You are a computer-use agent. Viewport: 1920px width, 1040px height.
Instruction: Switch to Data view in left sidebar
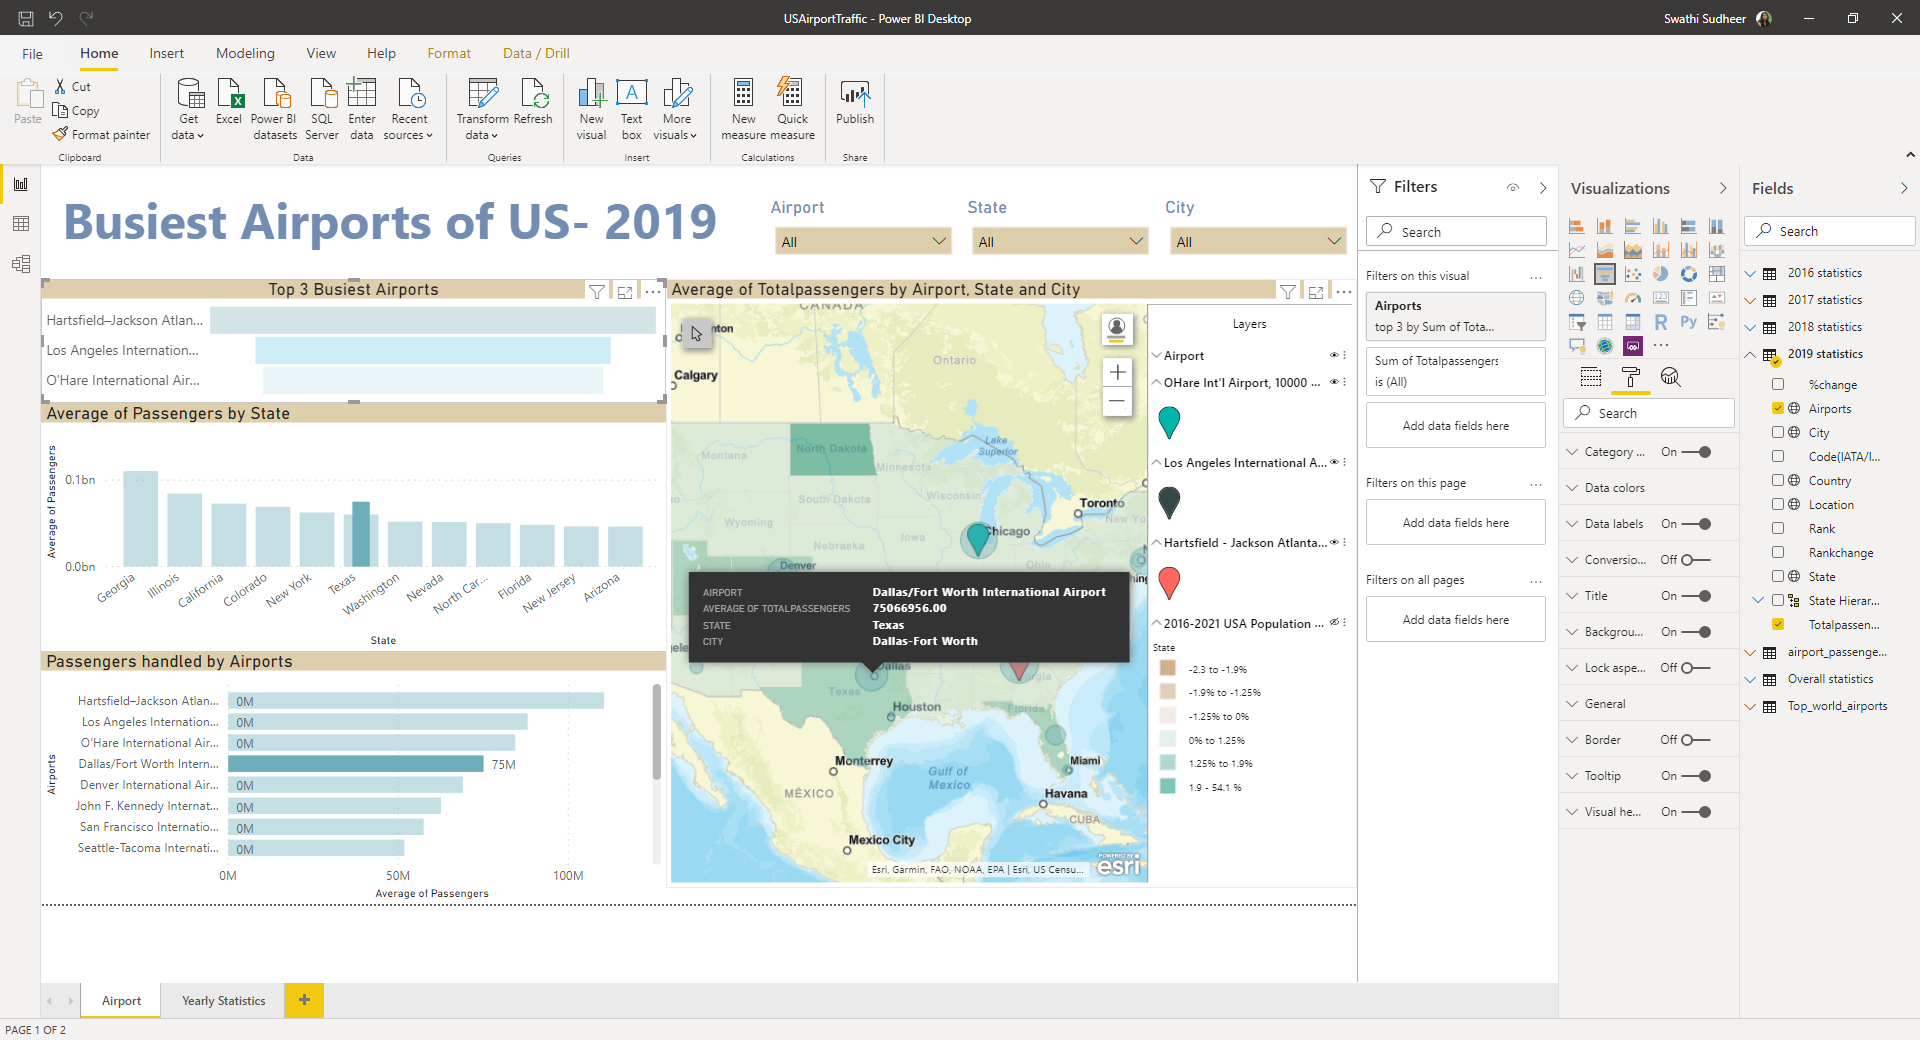(21, 224)
